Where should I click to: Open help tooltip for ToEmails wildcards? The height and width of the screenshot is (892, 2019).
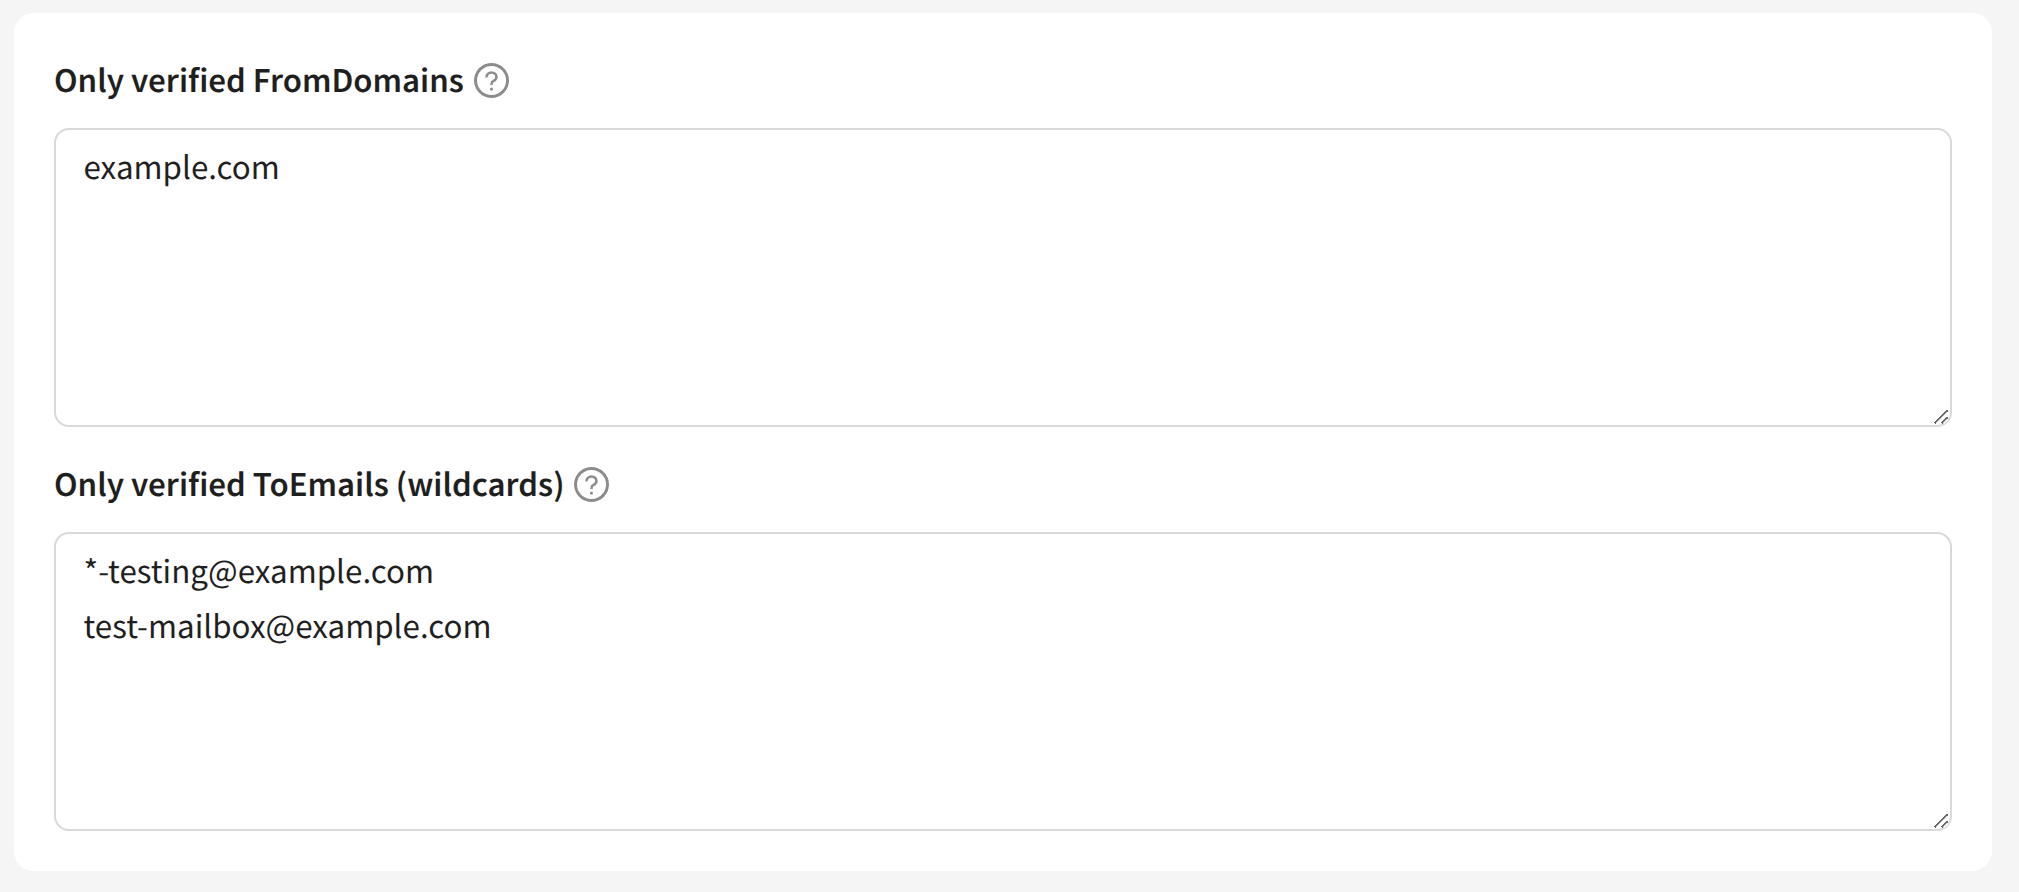coord(591,485)
